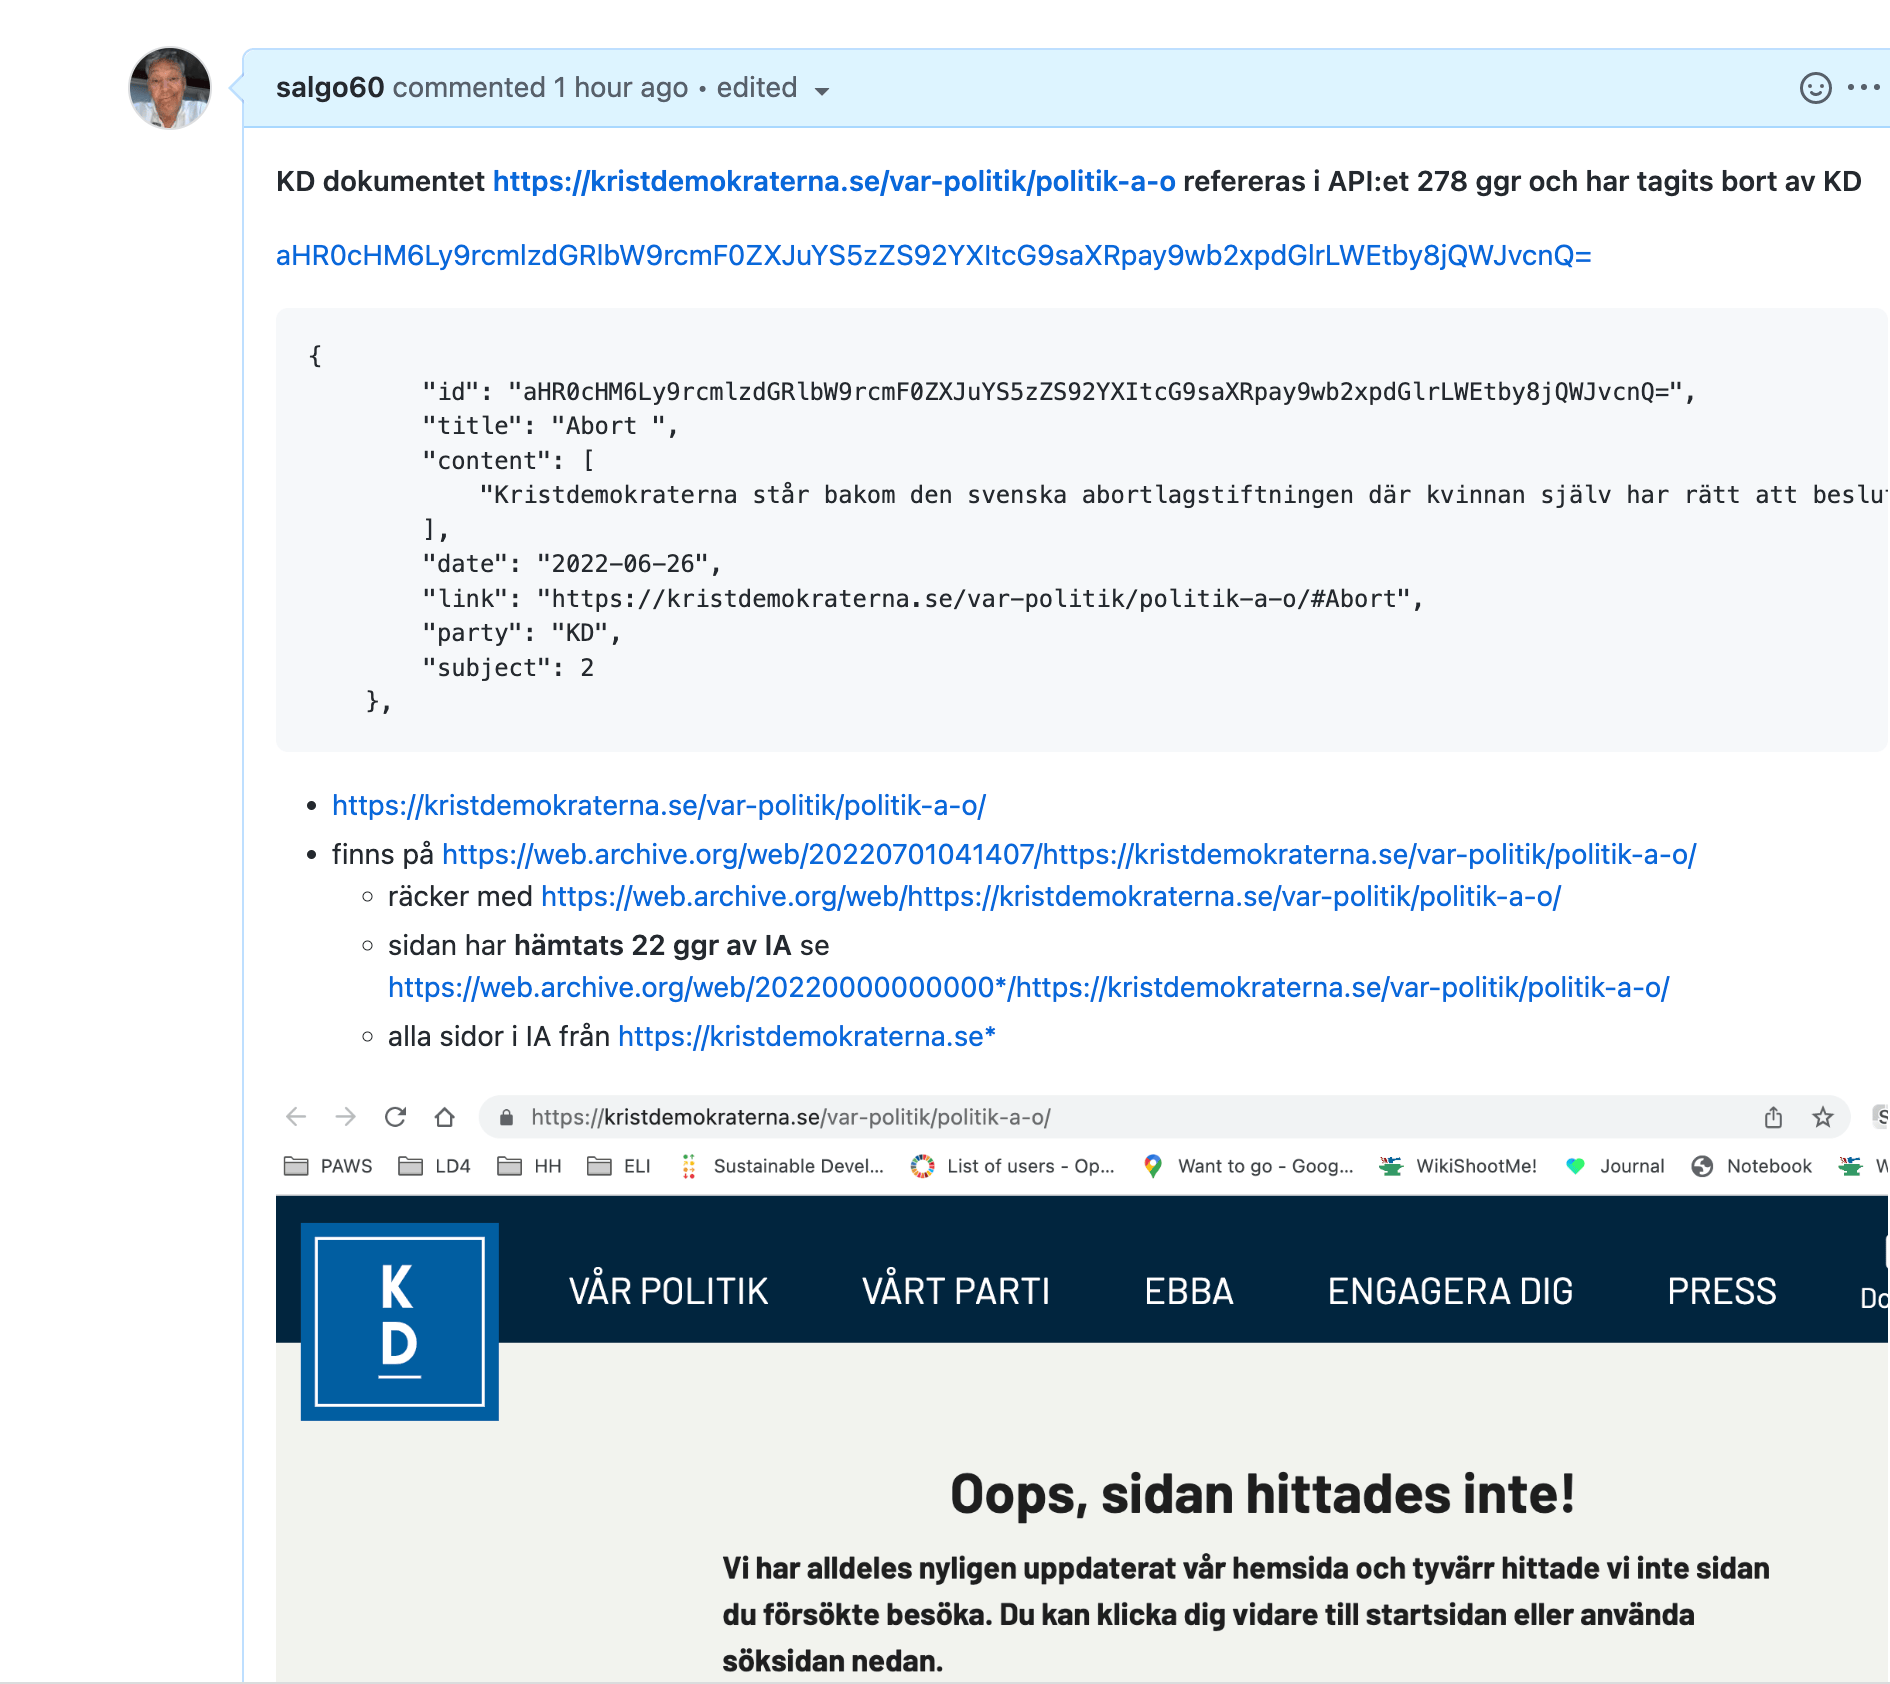1890x1684 pixels.
Task: Click the KD party logo
Action: pos(399,1321)
